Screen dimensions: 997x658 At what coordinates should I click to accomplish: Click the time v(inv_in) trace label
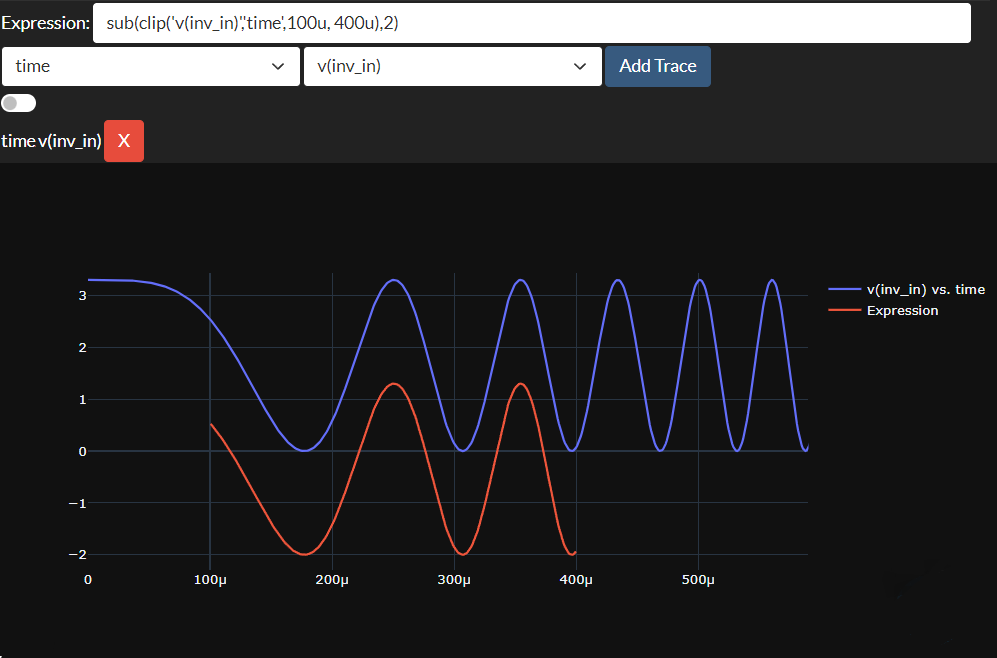(x=51, y=141)
